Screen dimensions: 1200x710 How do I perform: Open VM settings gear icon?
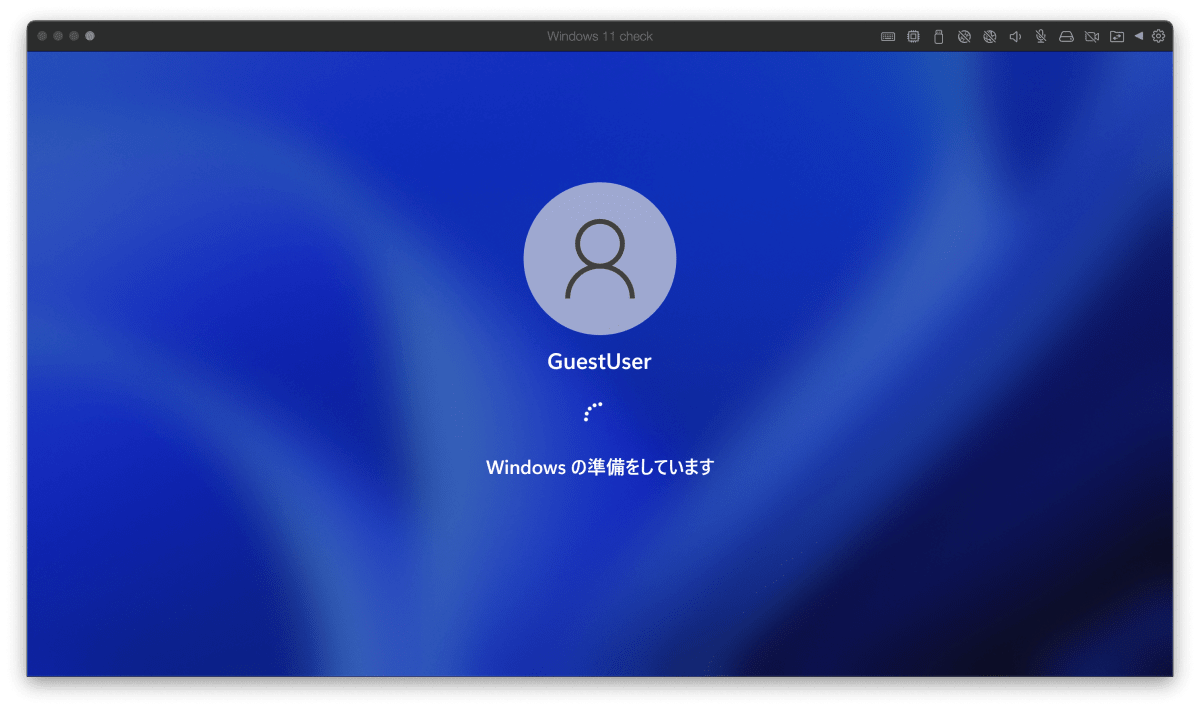coord(1159,36)
